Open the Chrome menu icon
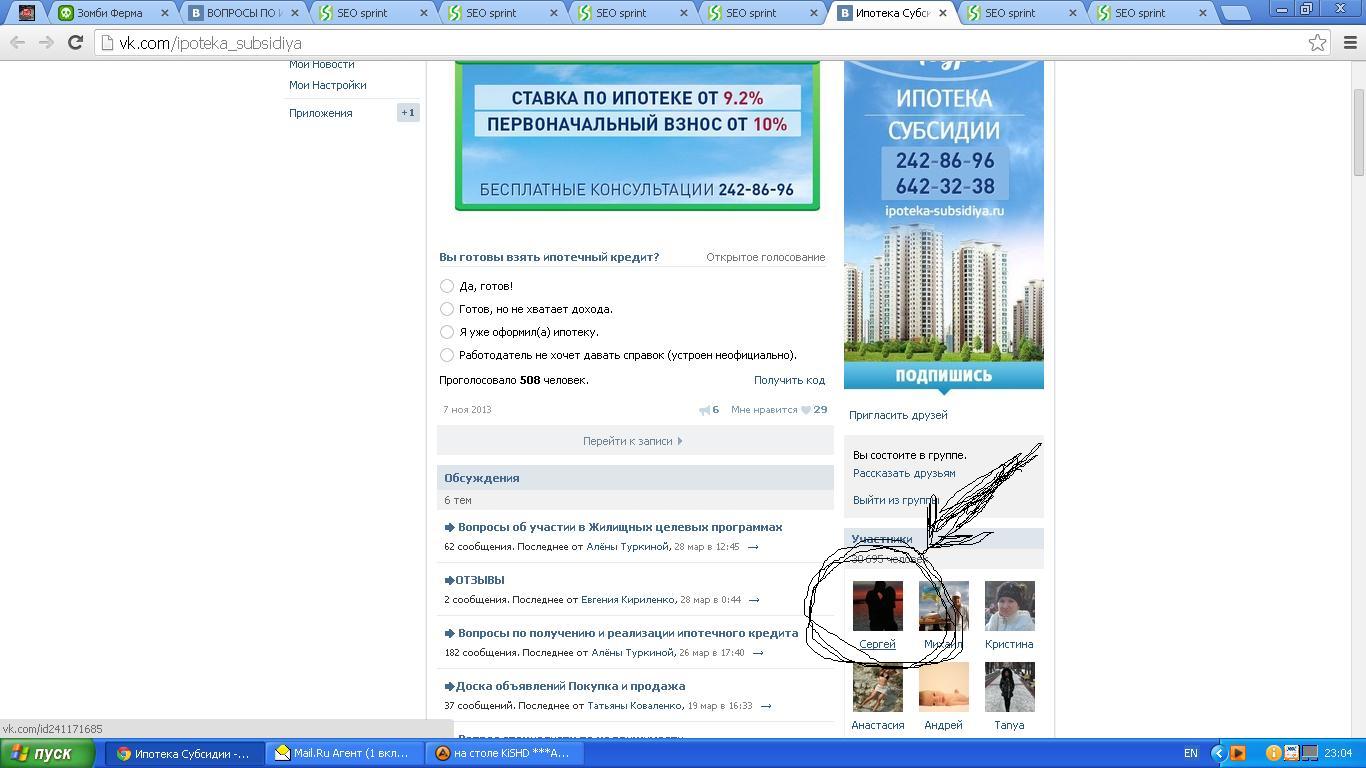1366x768 pixels. click(x=1350, y=43)
